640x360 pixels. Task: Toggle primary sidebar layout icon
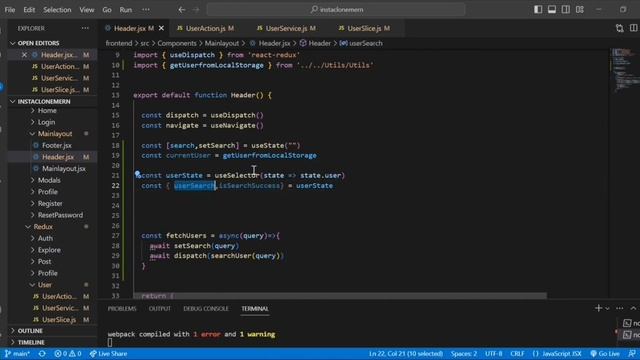[x=538, y=9]
